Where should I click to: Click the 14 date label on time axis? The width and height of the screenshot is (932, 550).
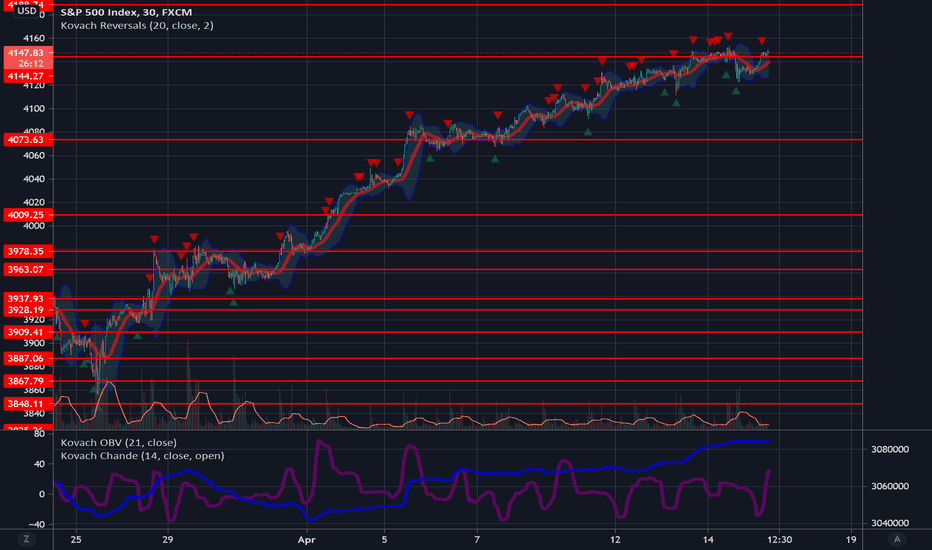coord(708,540)
